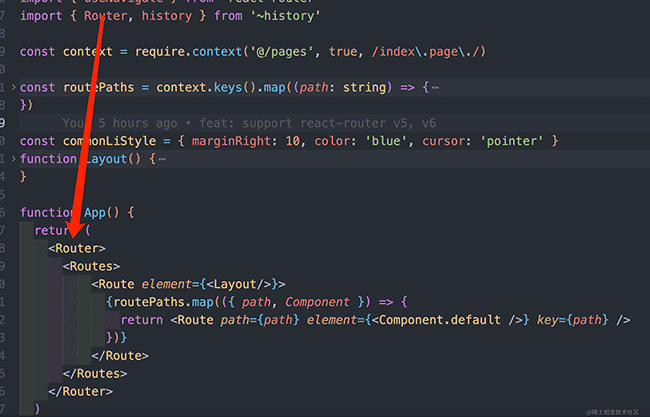The height and width of the screenshot is (417, 650).
Task: Click the 'blue' color string
Action: [x=386, y=141]
